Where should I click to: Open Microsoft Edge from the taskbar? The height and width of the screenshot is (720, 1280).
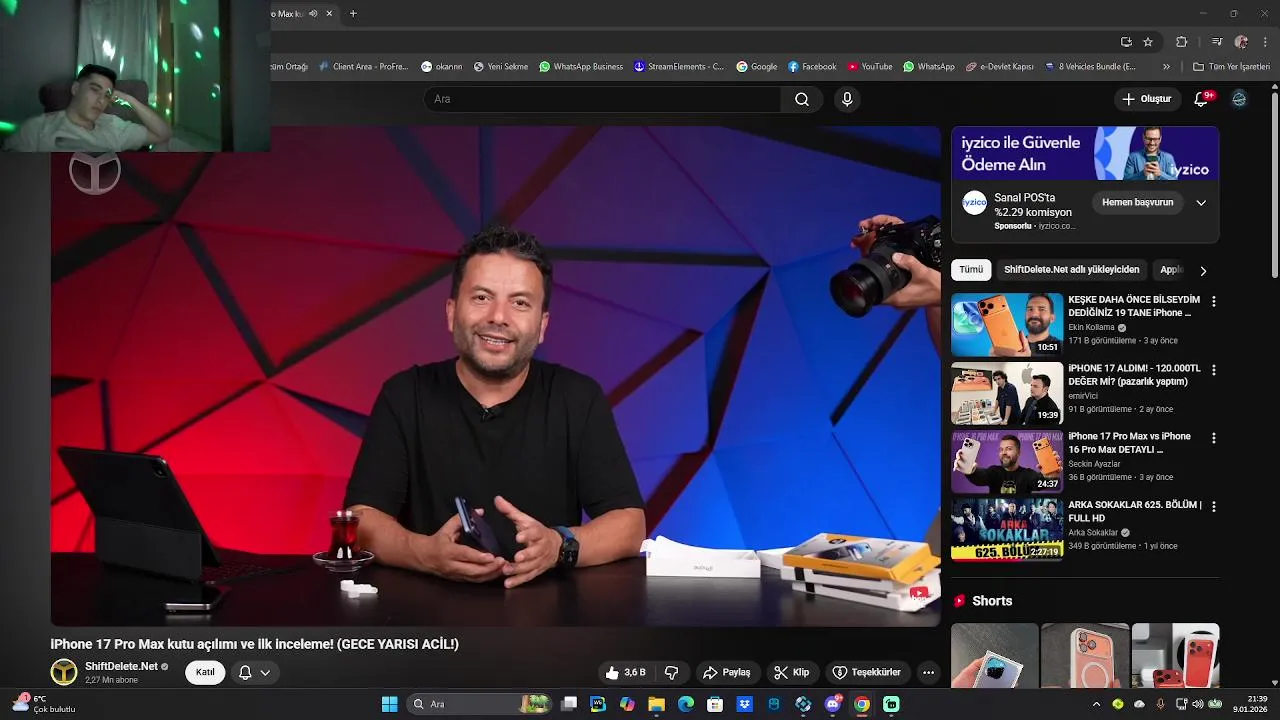point(686,704)
